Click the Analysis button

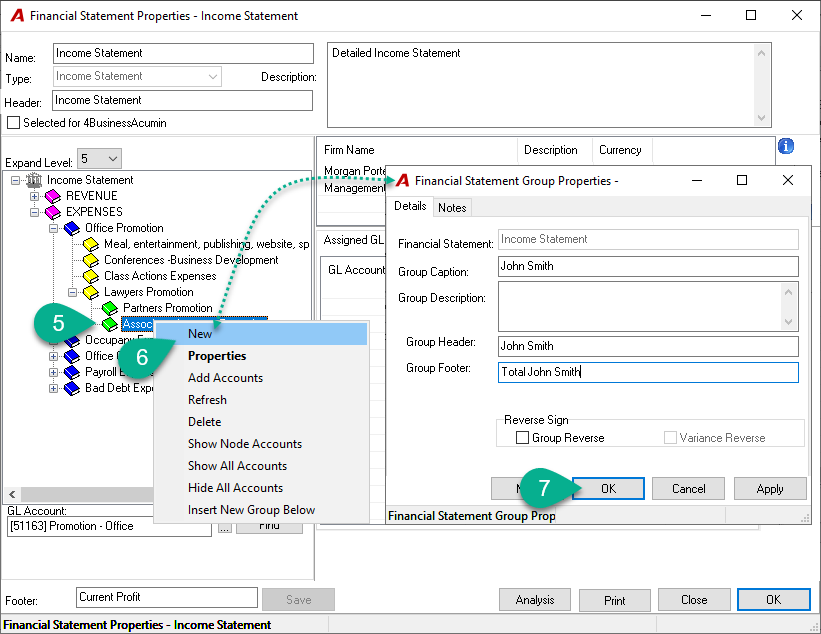click(535, 600)
